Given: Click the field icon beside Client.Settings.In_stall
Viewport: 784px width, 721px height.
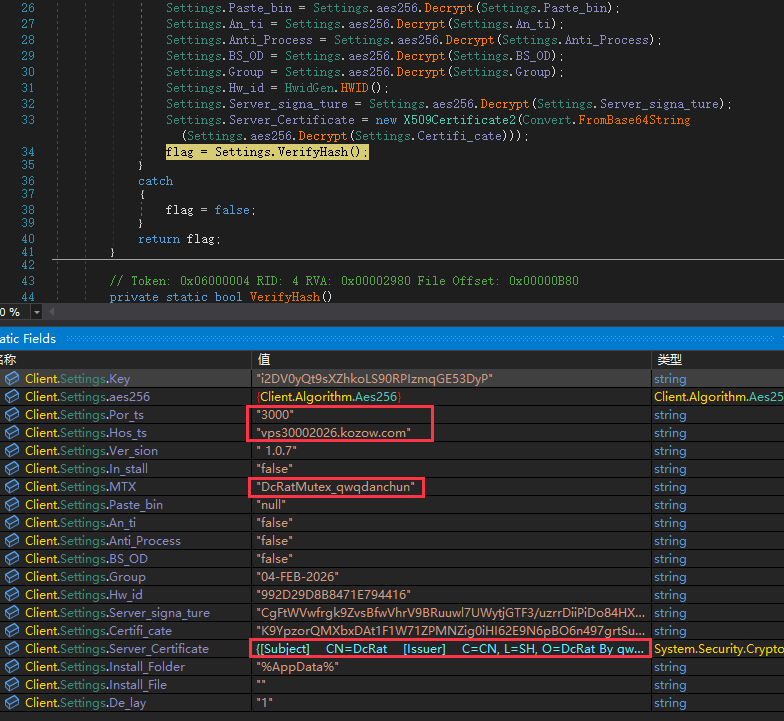Looking at the screenshot, I should (x=12, y=468).
